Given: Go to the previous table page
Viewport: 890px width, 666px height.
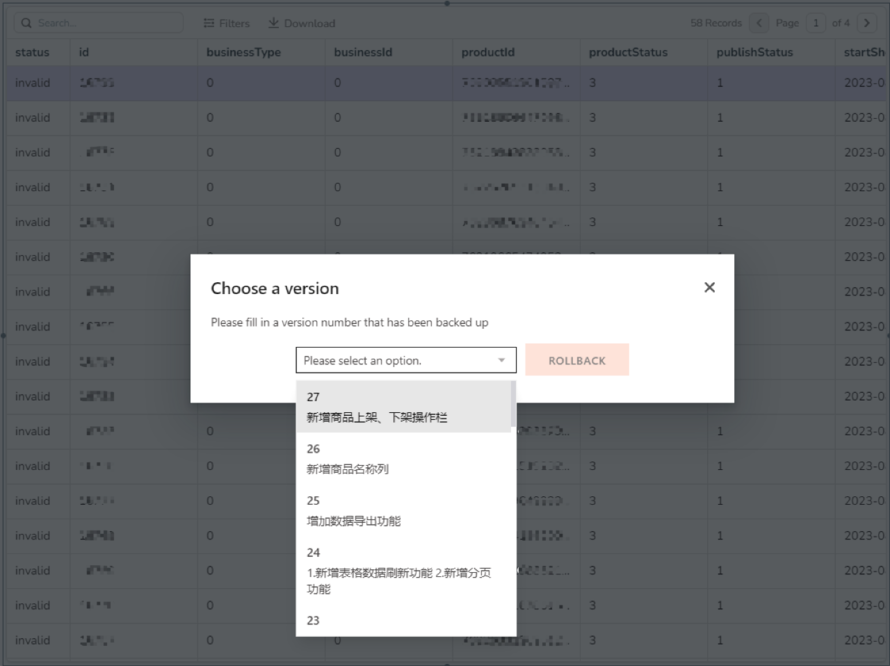Looking at the screenshot, I should click(760, 23).
